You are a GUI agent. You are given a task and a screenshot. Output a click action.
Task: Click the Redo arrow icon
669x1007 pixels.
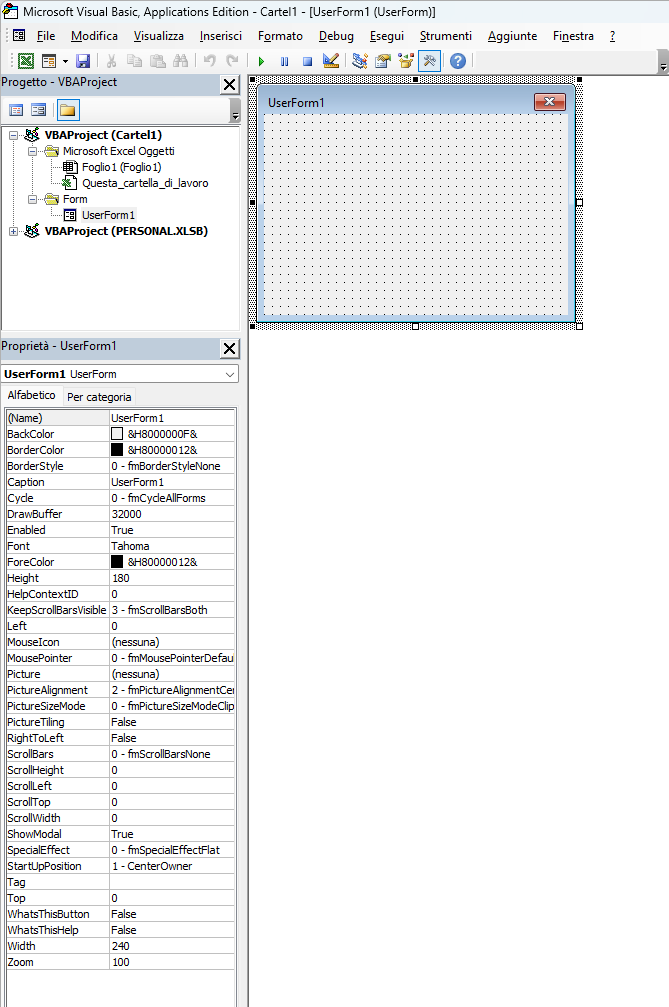pos(232,61)
